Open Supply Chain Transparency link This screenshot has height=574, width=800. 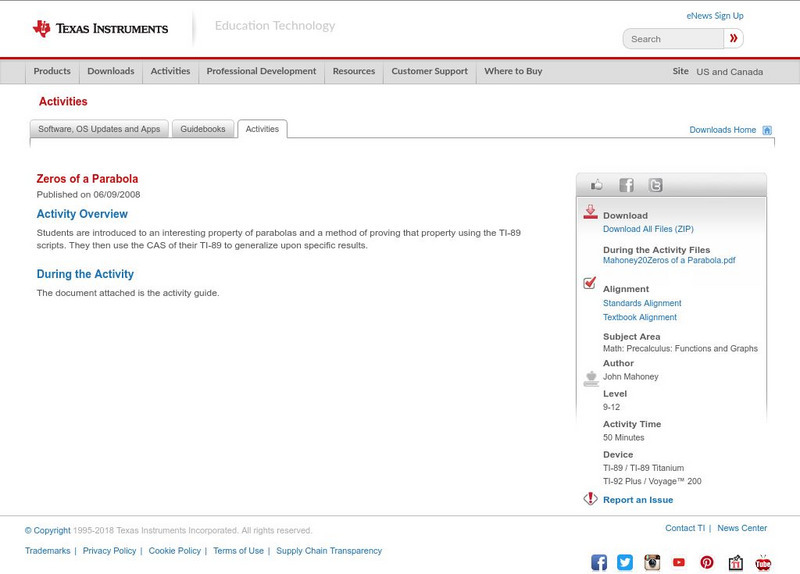pos(329,551)
